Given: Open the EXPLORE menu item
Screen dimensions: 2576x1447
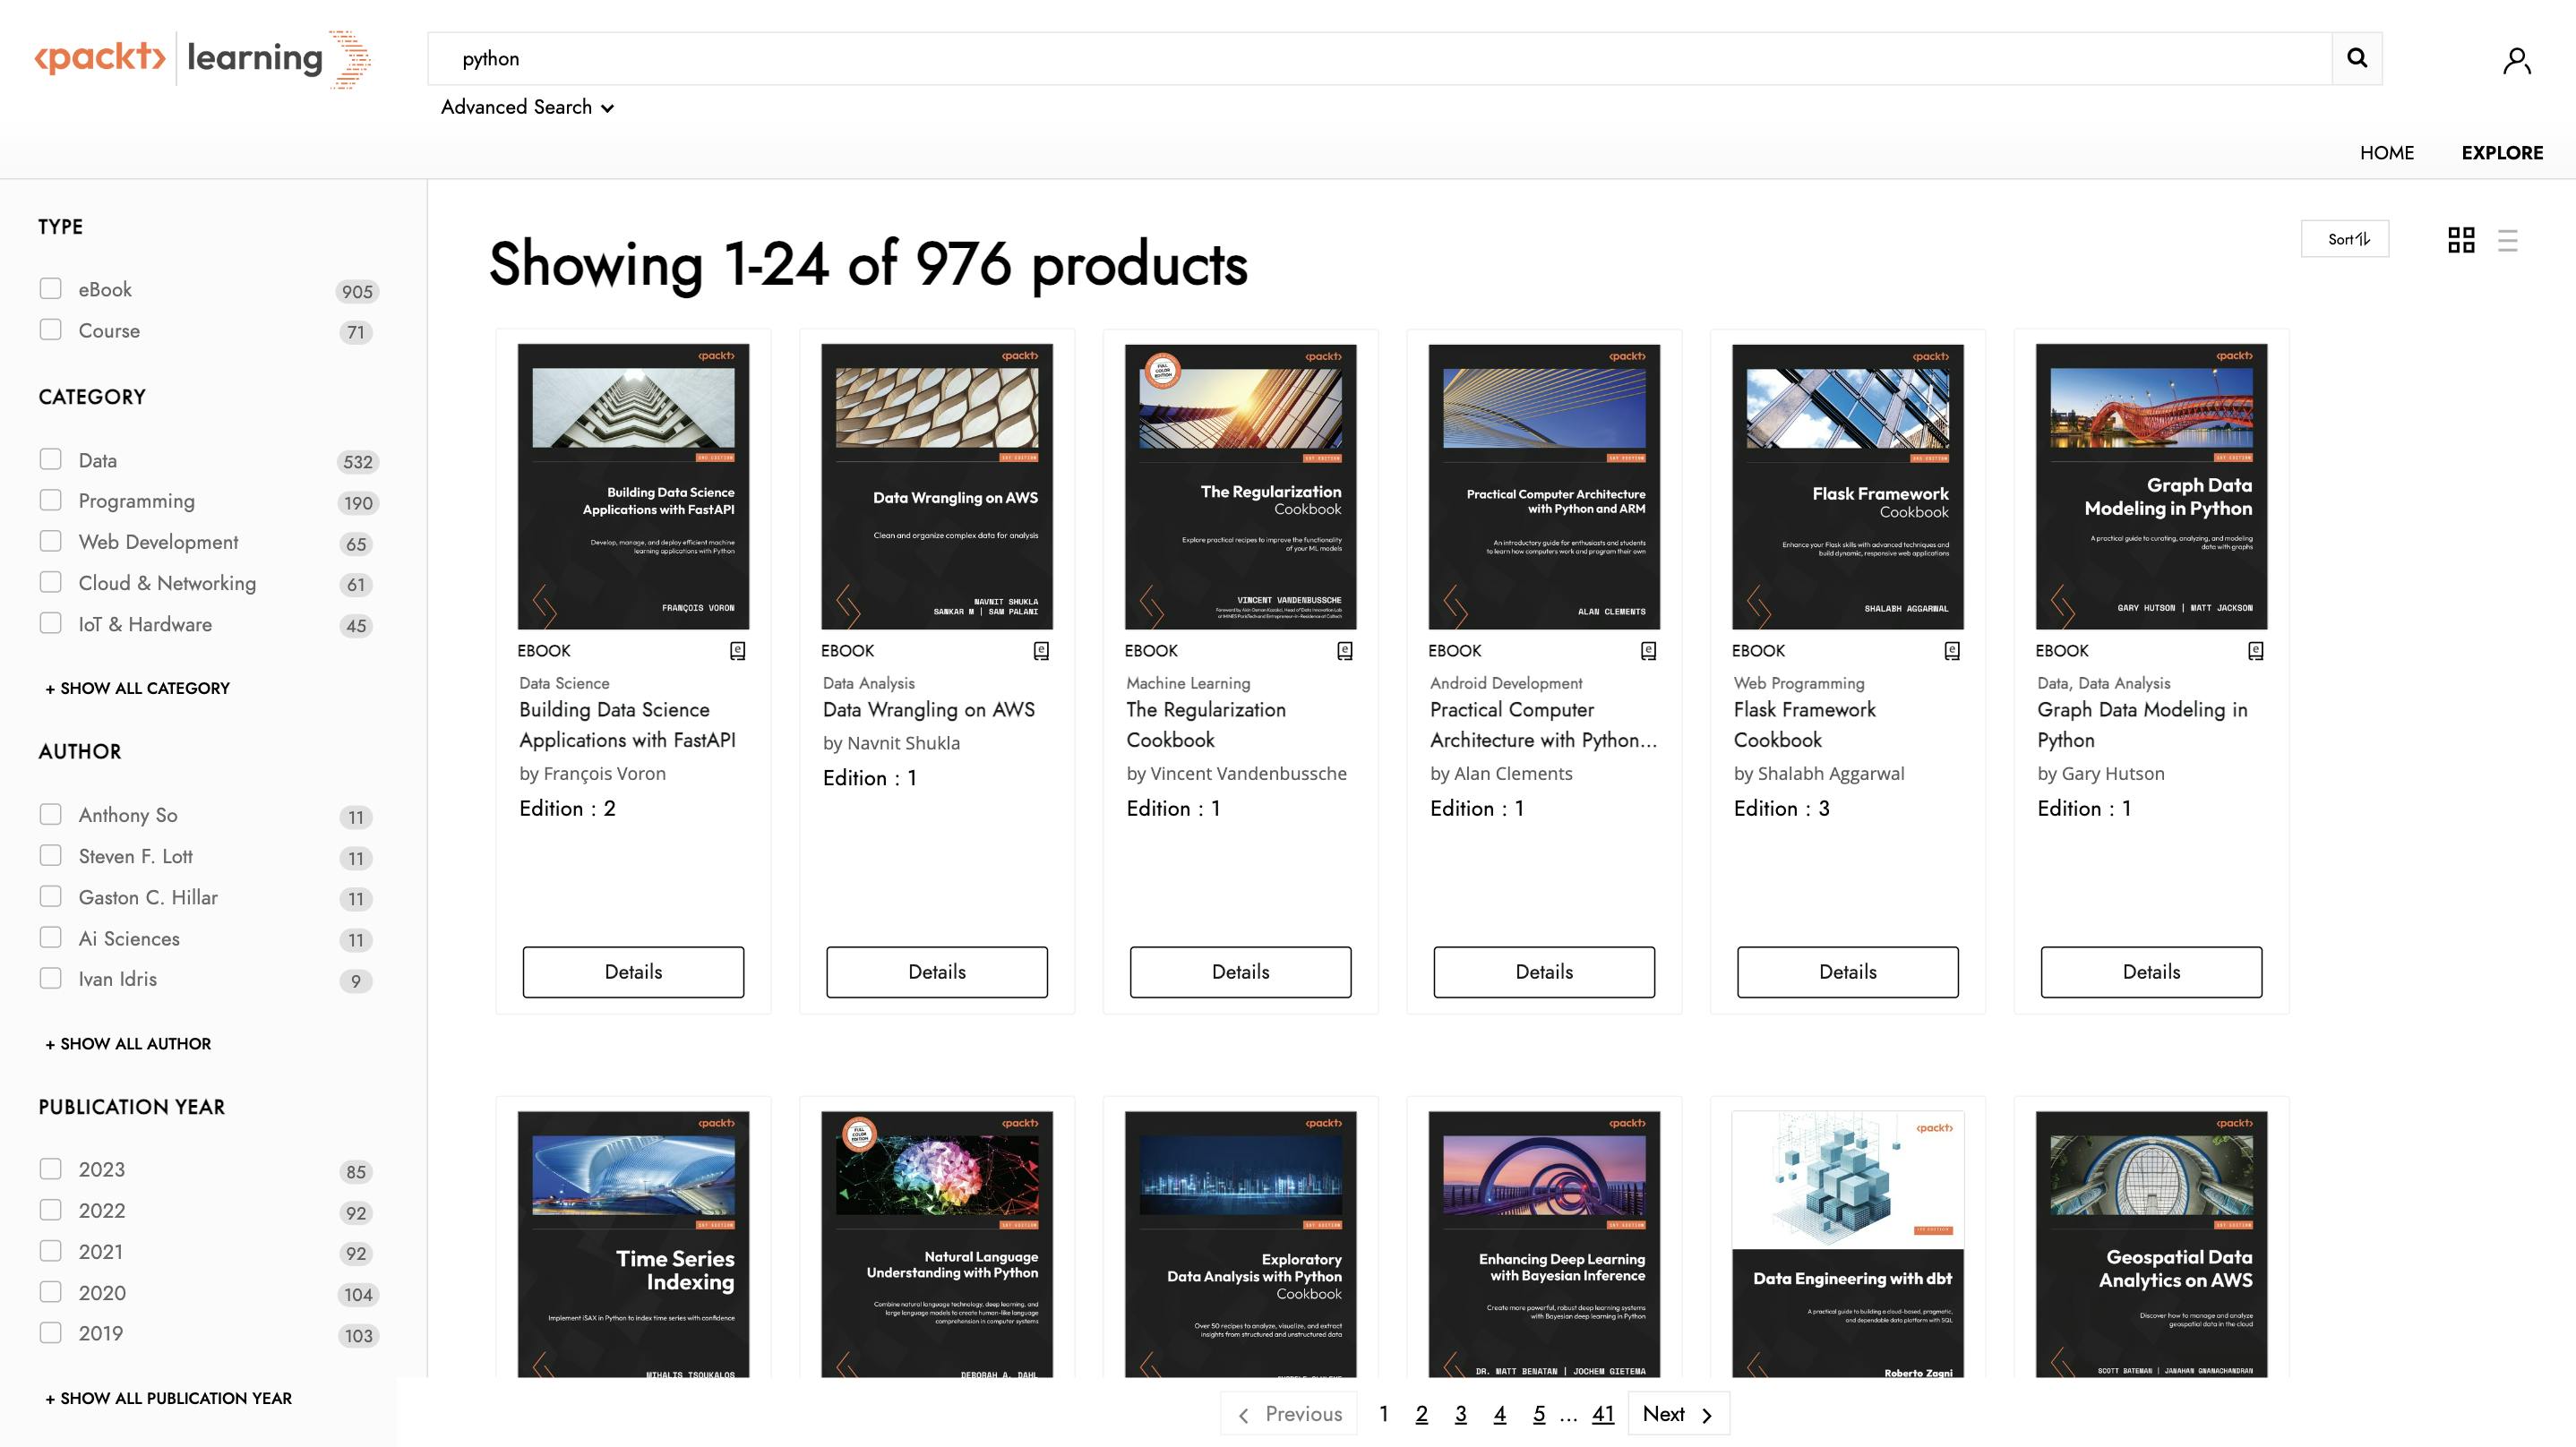Looking at the screenshot, I should point(2501,153).
